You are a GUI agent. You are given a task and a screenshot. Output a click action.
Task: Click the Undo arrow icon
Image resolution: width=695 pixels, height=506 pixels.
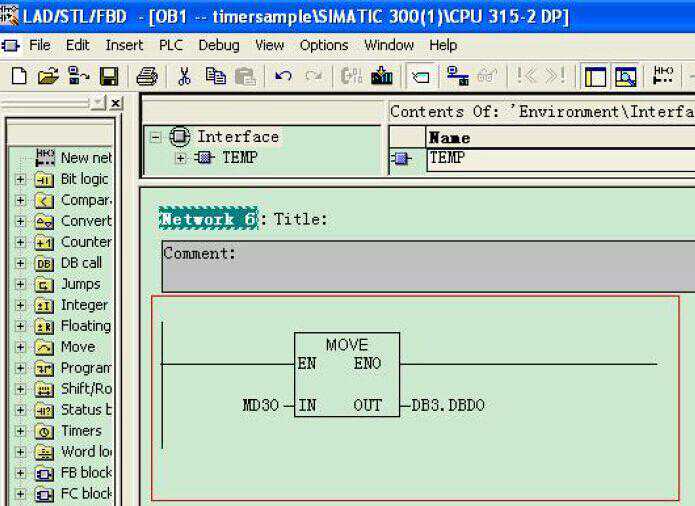[x=283, y=76]
